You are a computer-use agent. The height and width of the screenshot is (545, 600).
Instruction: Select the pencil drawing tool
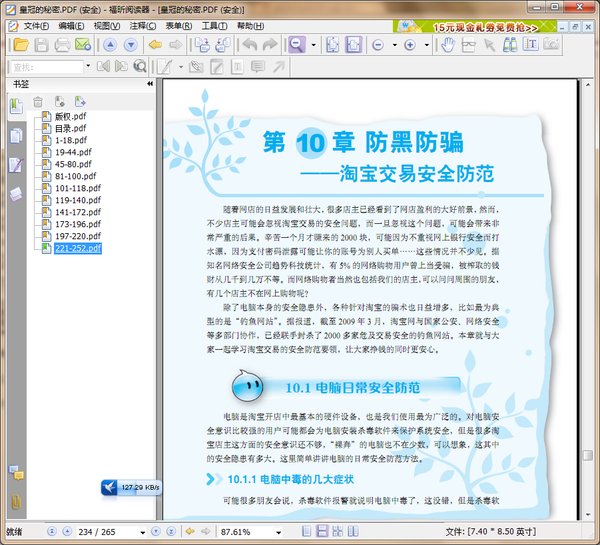coord(165,67)
